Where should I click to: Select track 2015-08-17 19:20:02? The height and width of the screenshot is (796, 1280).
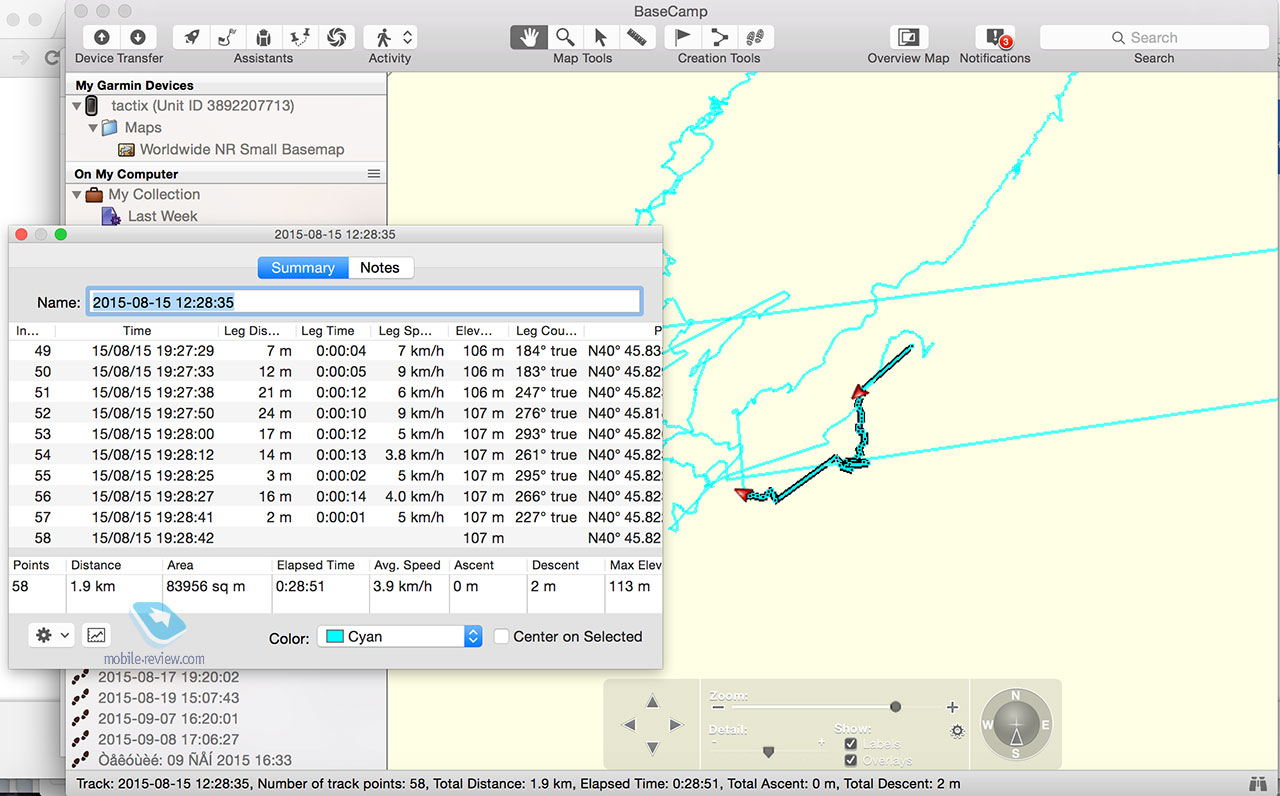[168, 677]
